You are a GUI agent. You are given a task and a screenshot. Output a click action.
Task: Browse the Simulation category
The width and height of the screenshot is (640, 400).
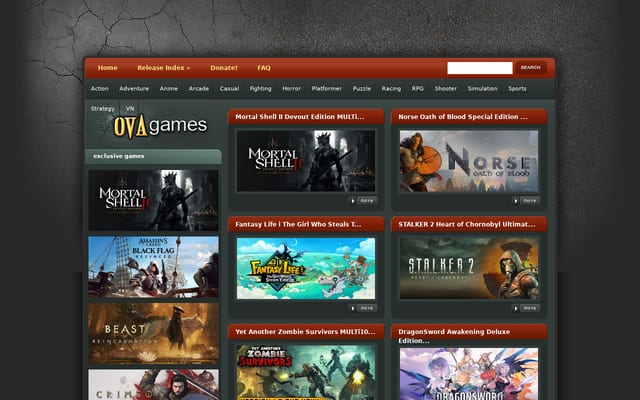[482, 89]
